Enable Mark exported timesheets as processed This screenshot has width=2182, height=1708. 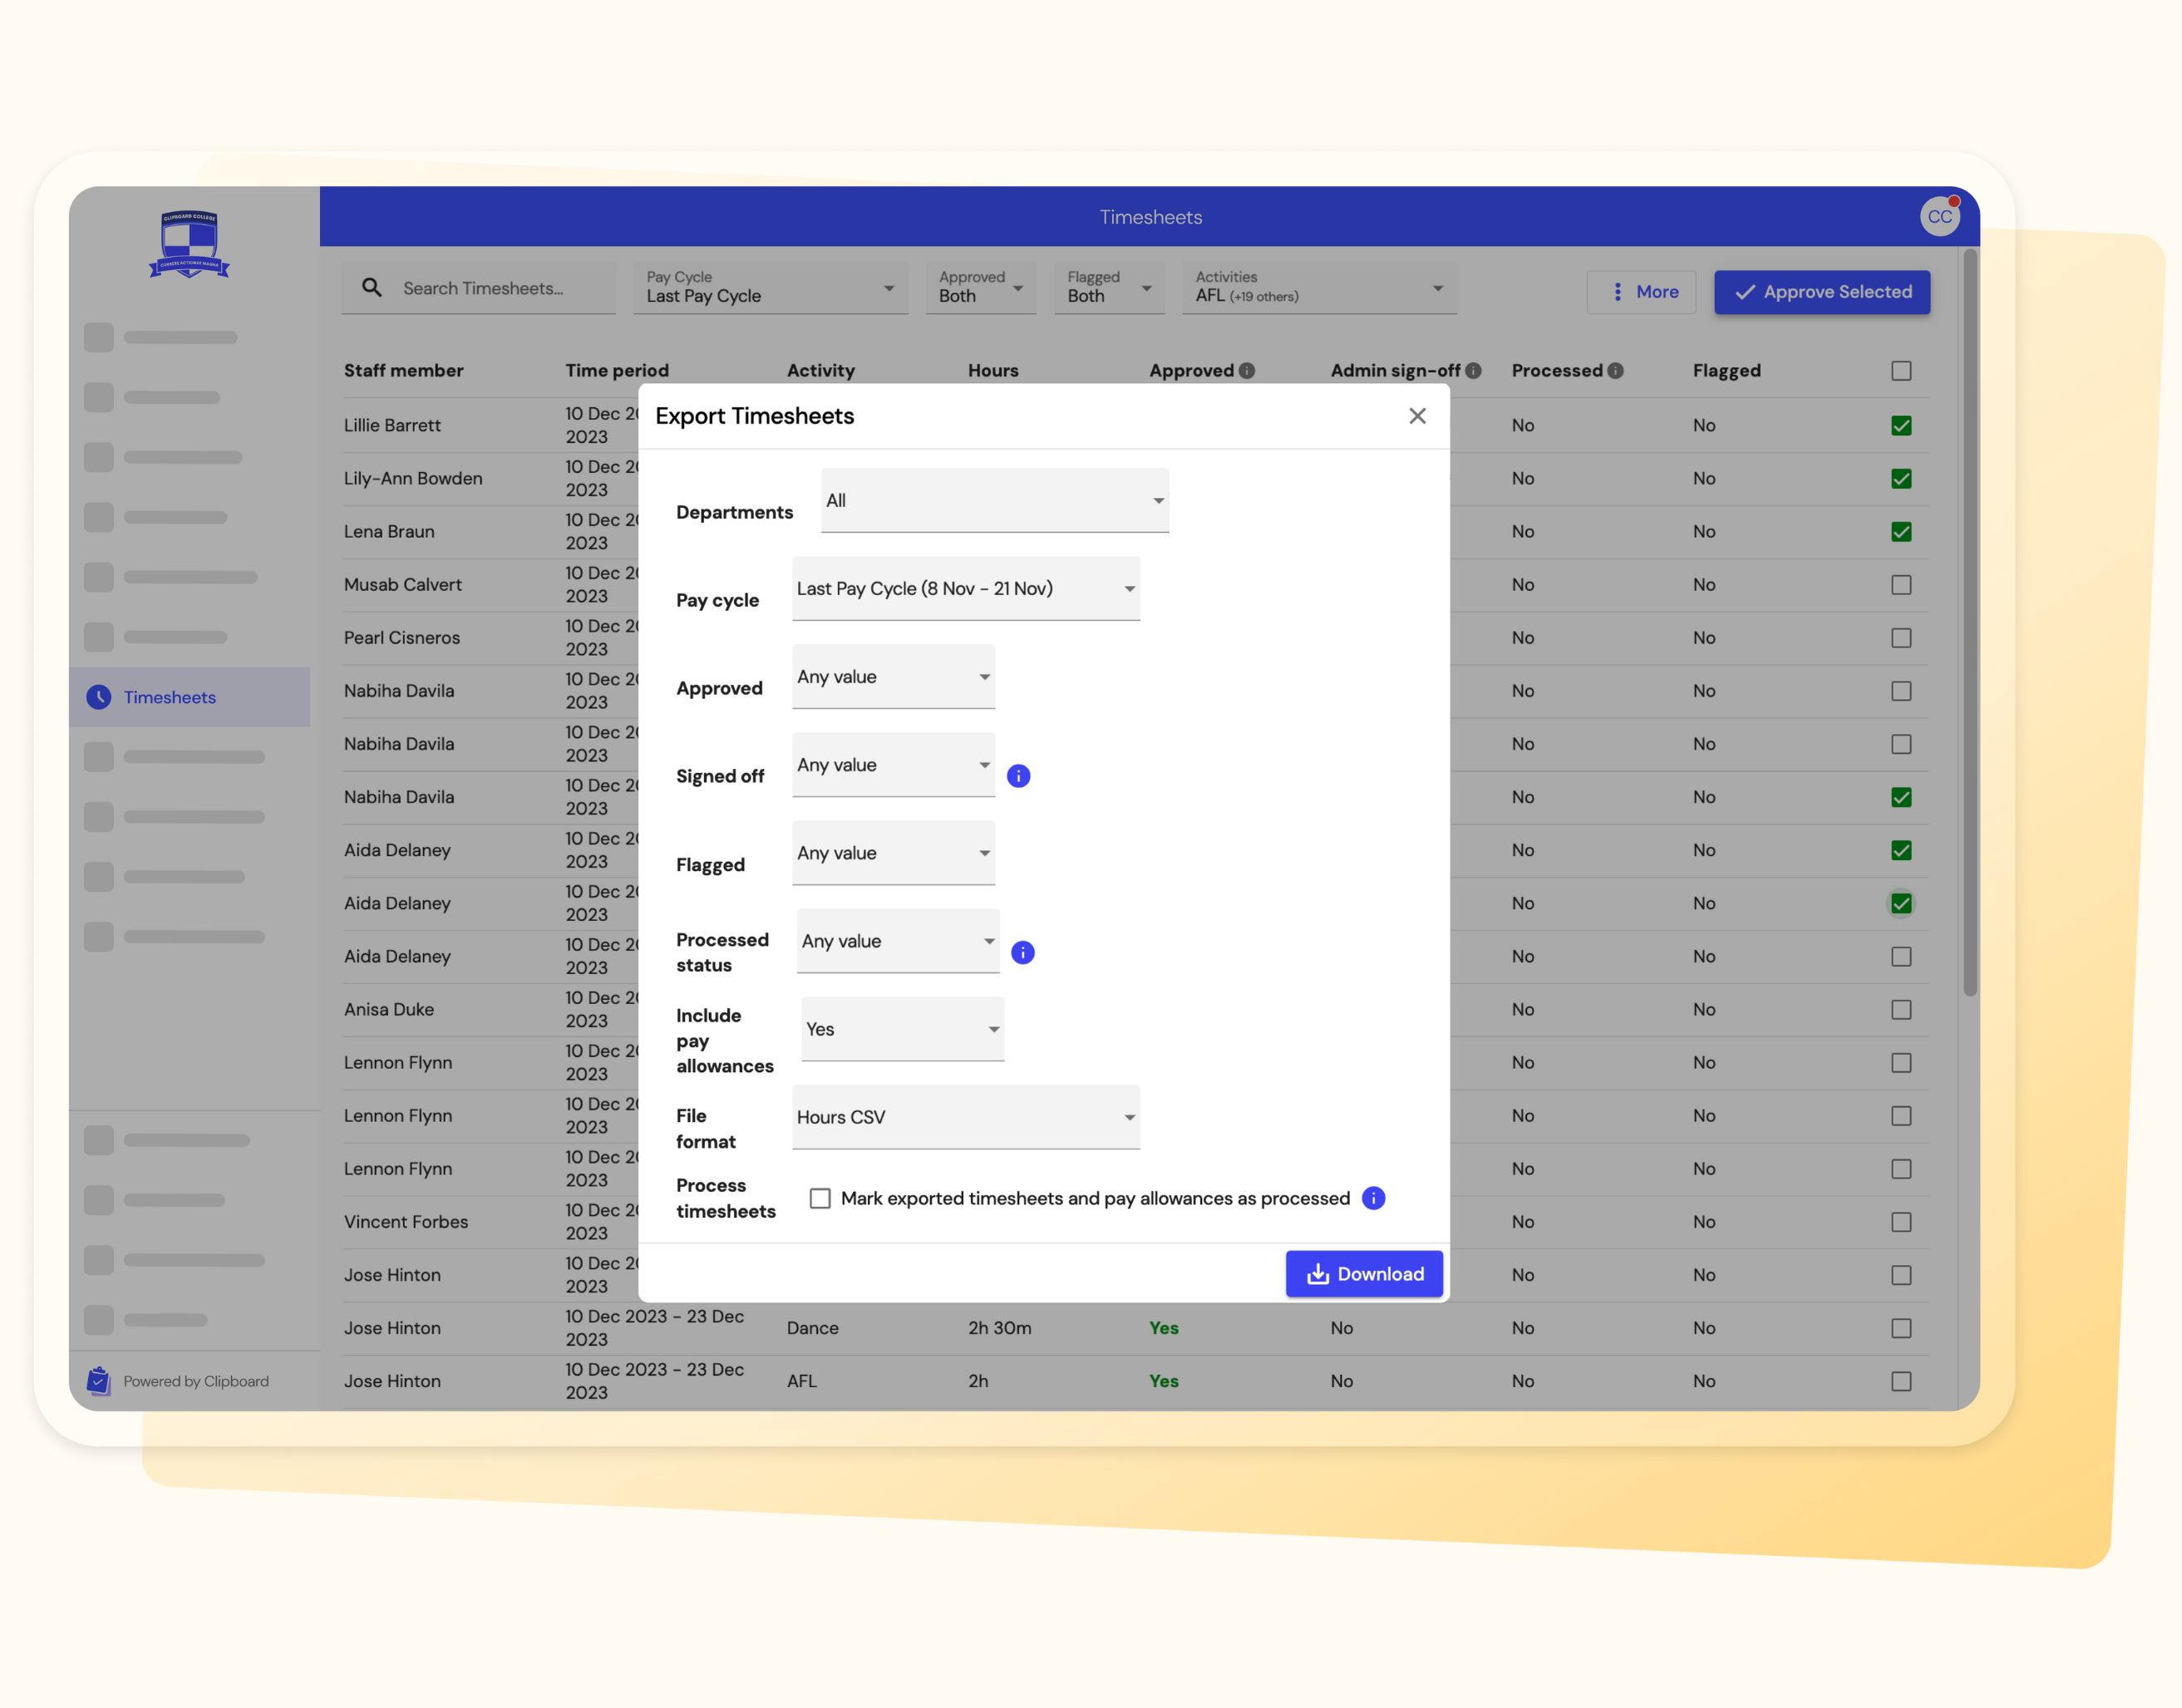coord(820,1198)
